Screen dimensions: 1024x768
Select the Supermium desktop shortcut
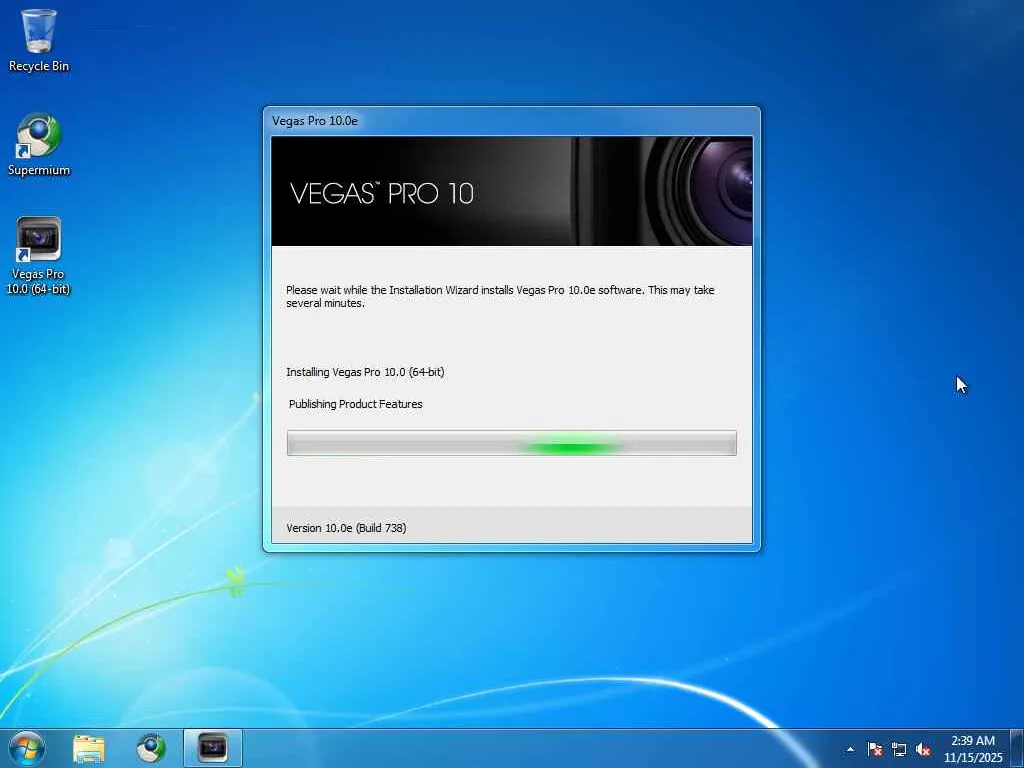[x=39, y=144]
